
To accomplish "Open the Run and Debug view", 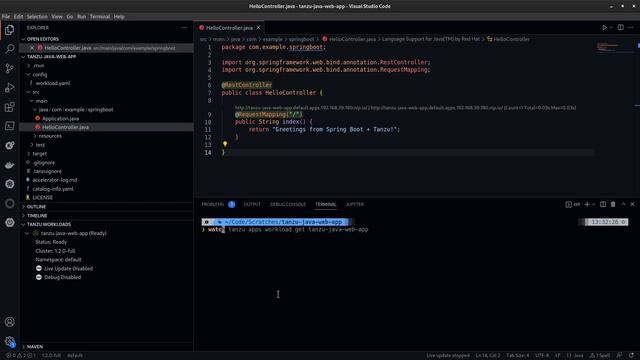I will (x=9, y=87).
